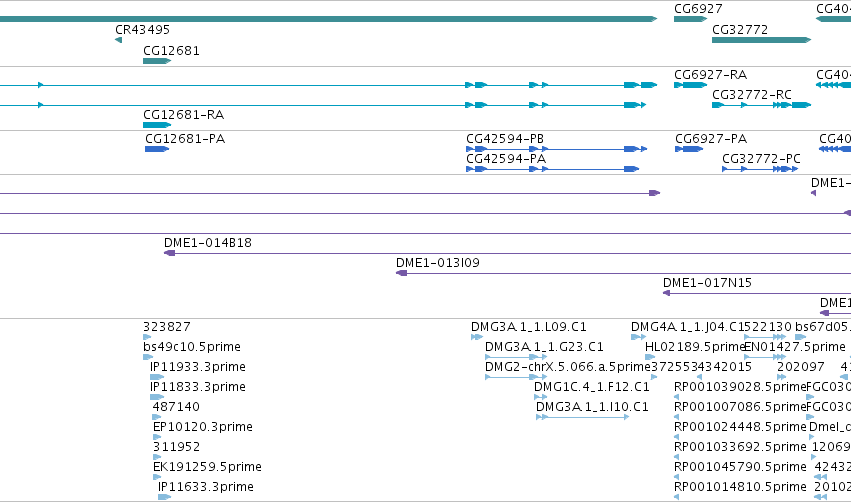Select the DME1-017N15 clone label
The height and width of the screenshot is (502, 851).
pyautogui.click(x=707, y=283)
